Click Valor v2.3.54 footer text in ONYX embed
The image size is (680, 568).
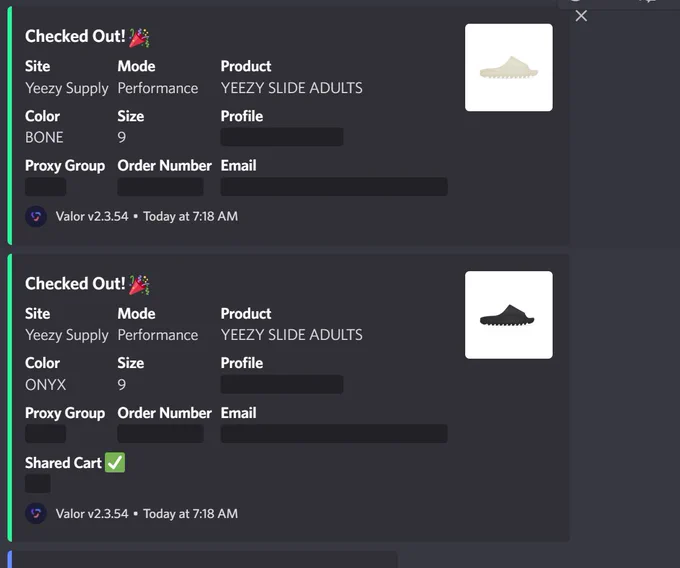(92, 514)
